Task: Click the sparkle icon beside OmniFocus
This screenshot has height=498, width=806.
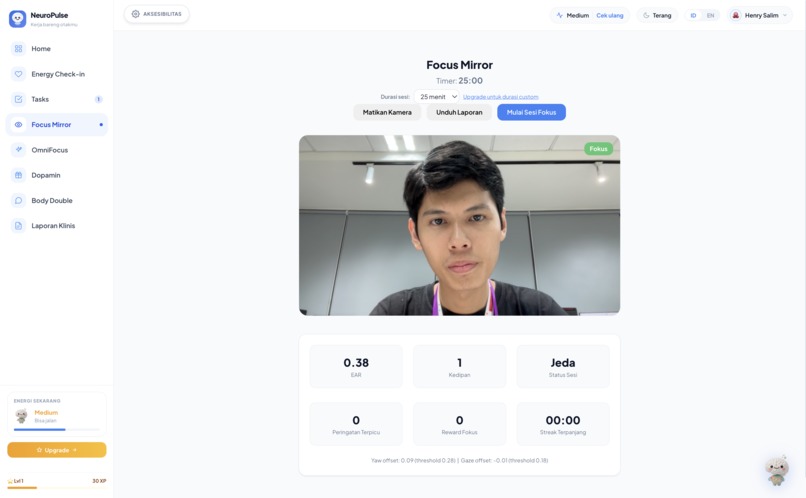Action: pos(19,150)
